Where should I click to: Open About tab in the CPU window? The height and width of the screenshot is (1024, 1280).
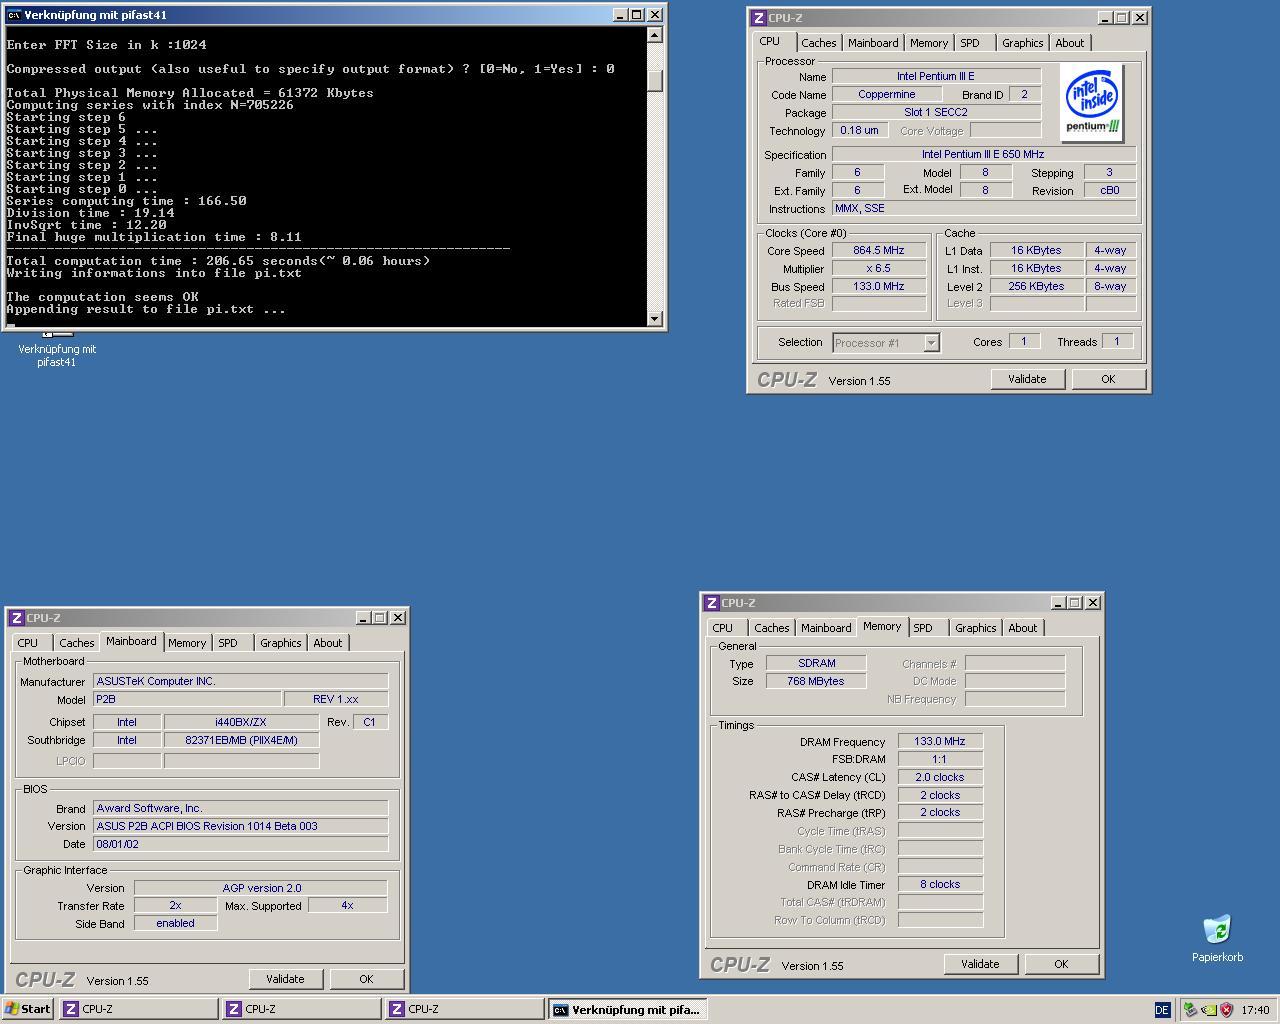(1070, 43)
